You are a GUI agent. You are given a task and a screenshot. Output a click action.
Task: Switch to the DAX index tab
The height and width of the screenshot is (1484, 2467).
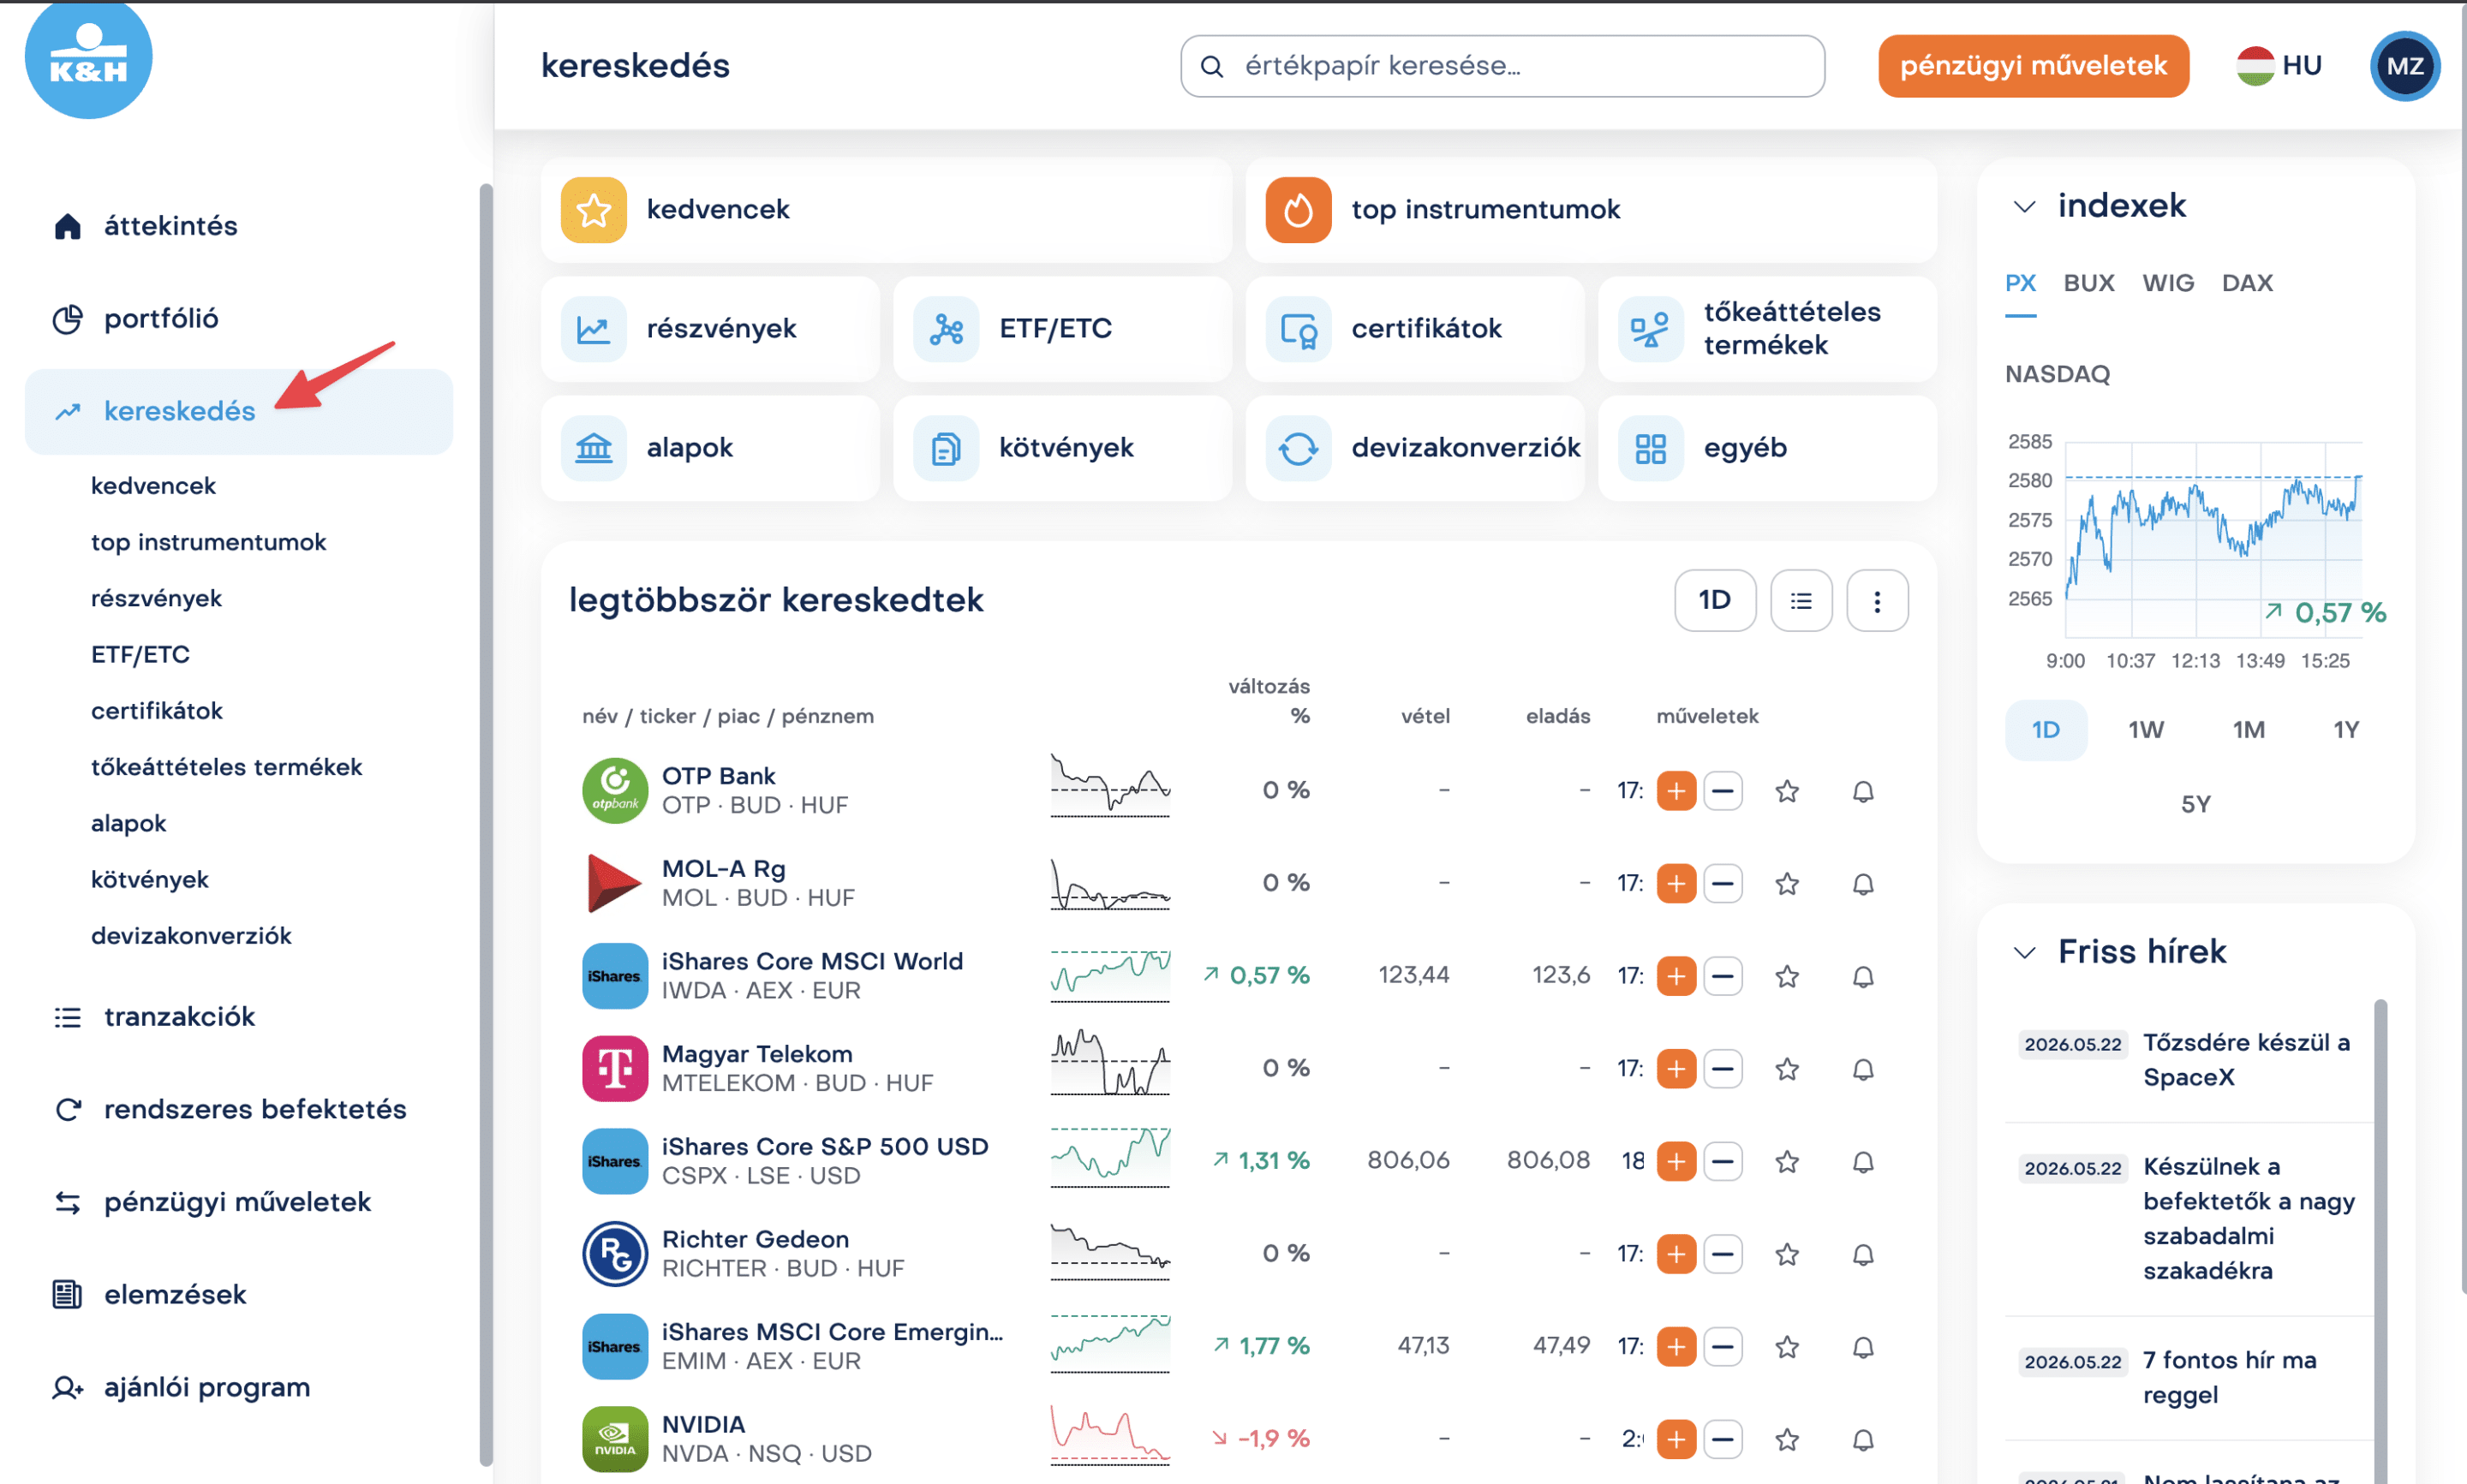point(2246,283)
